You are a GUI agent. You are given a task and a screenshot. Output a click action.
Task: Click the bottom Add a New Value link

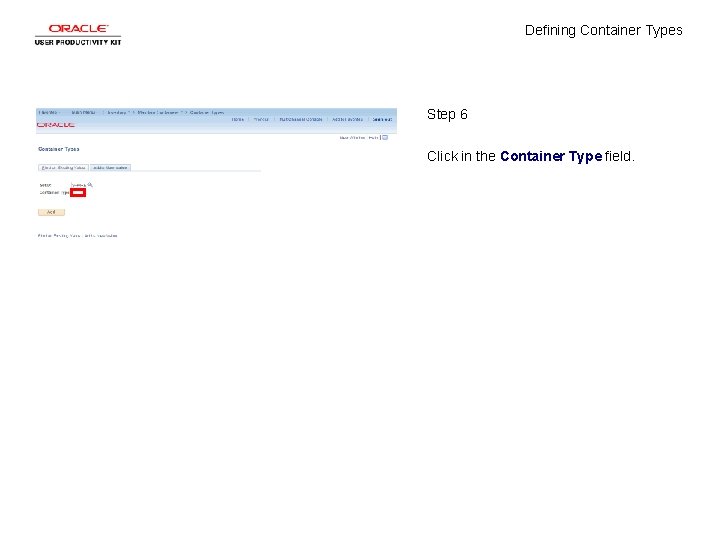(x=101, y=236)
